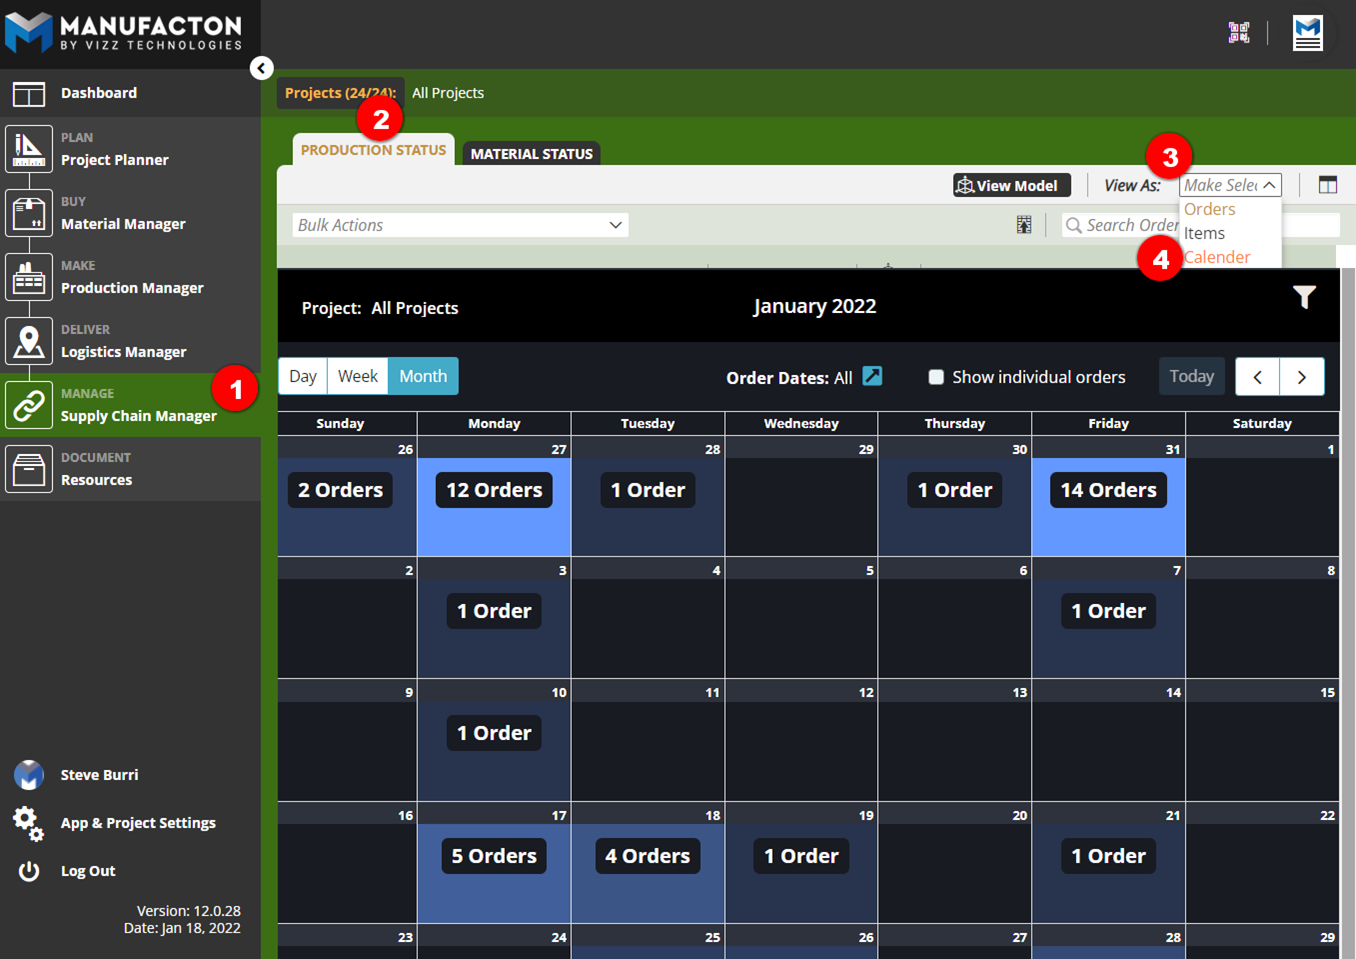Image resolution: width=1356 pixels, height=959 pixels.
Task: Collapse the left sidebar arrow
Action: tap(261, 68)
